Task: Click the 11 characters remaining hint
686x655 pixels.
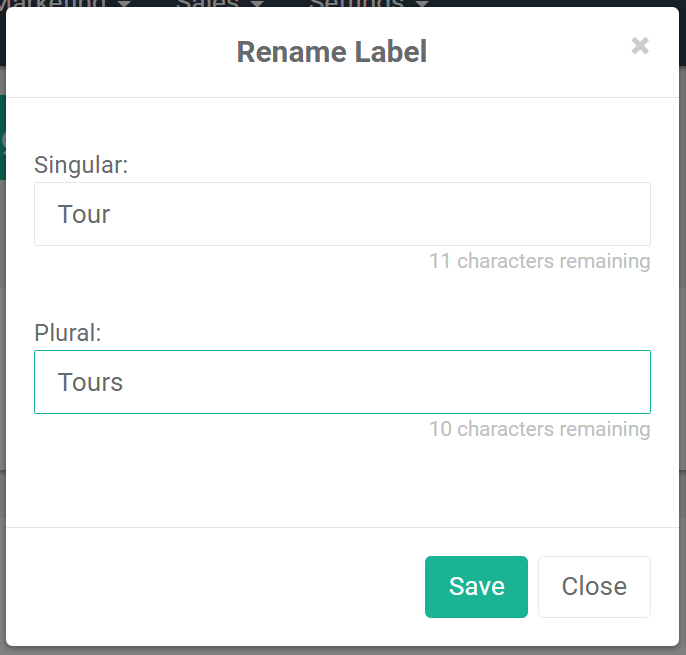Action: click(539, 261)
